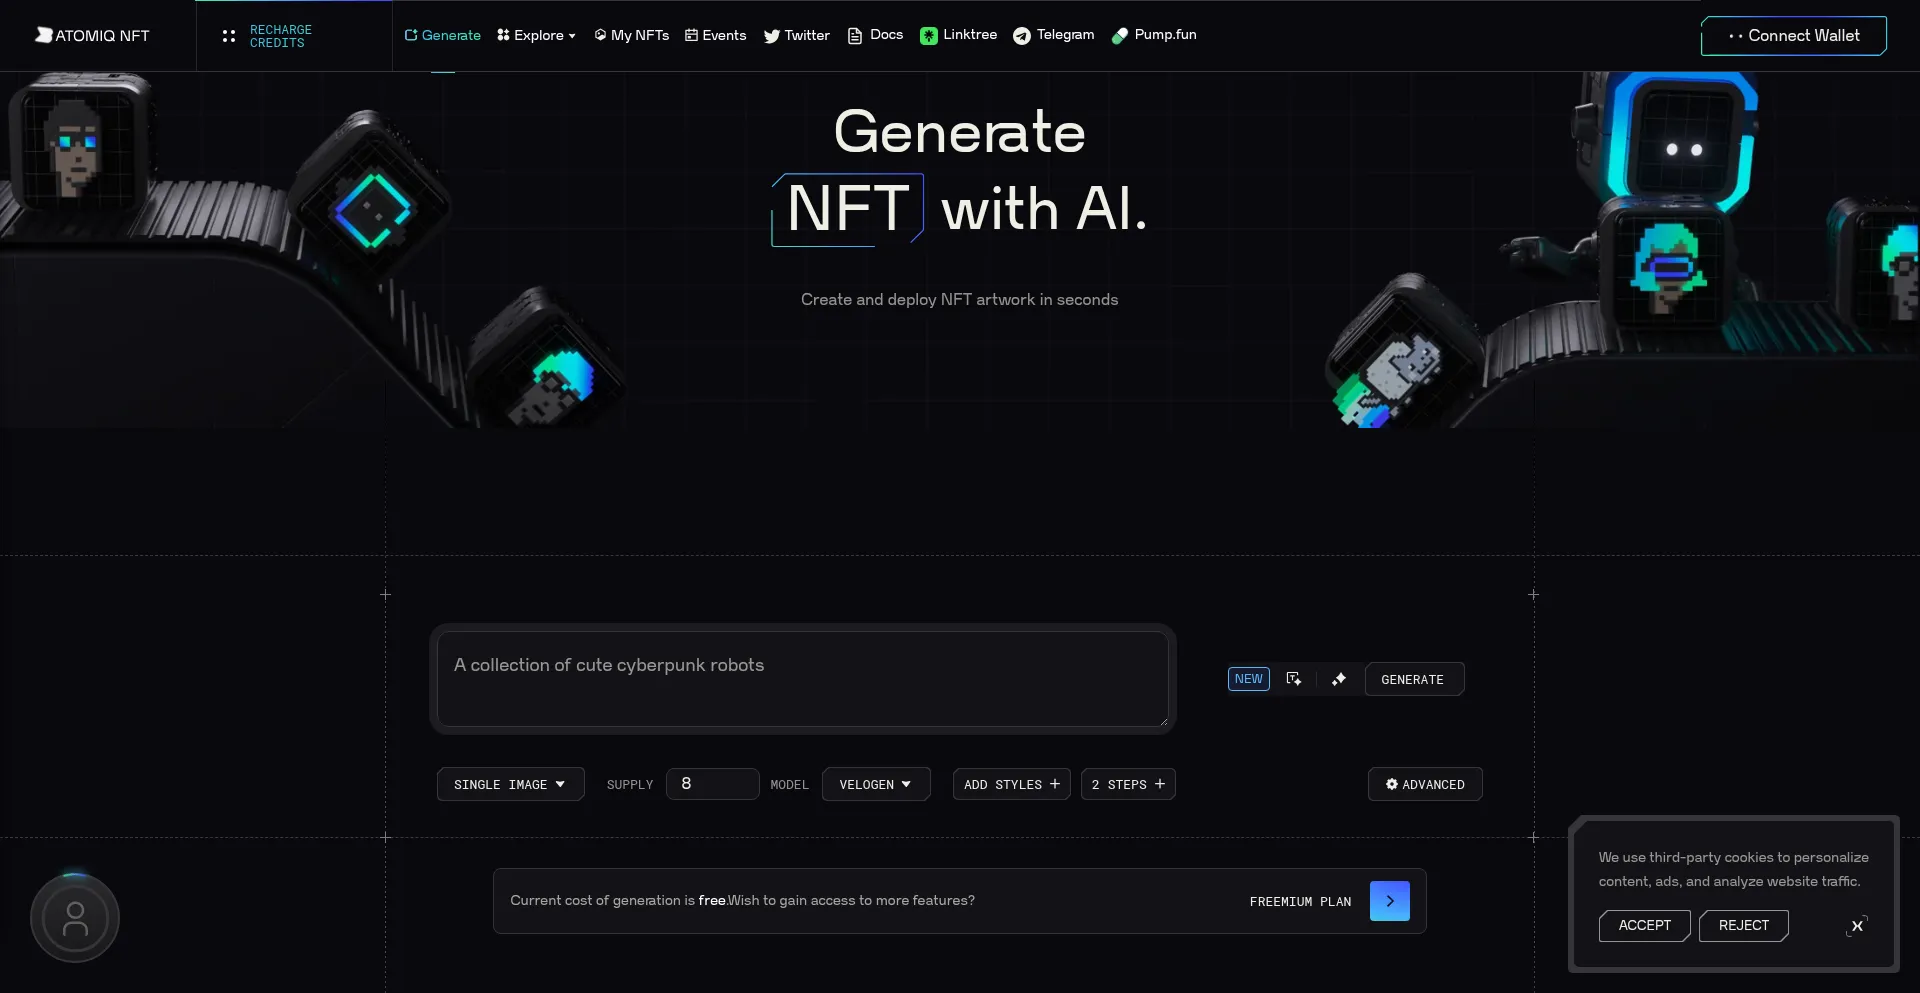Open the Twitter link
This screenshot has width=1920, height=993.
click(x=796, y=35)
